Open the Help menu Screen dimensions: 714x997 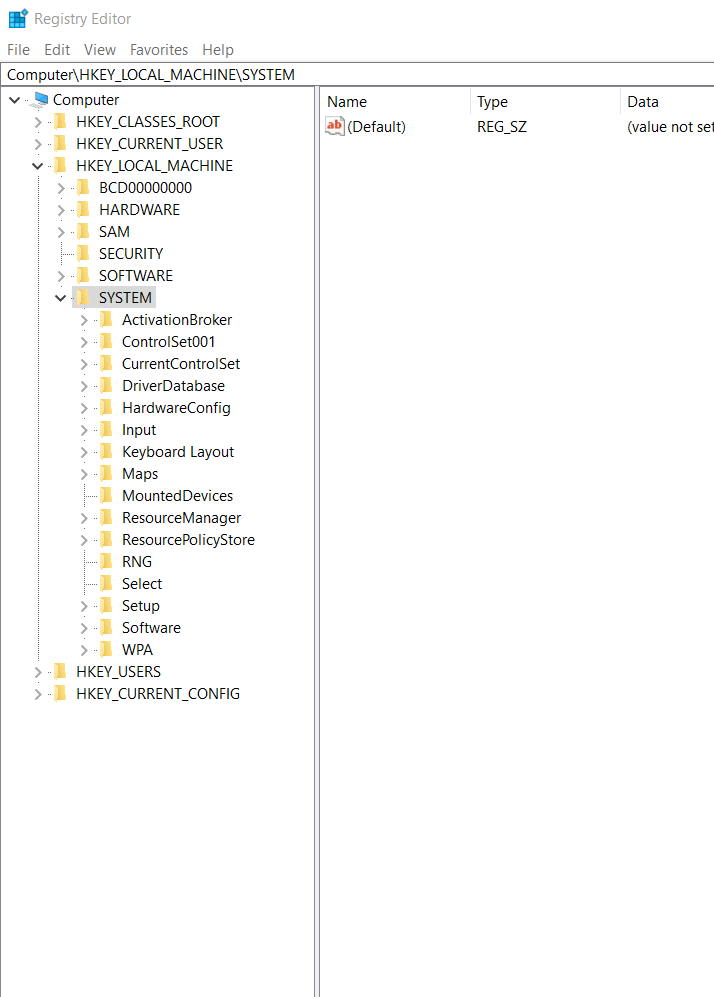pyautogui.click(x=218, y=50)
